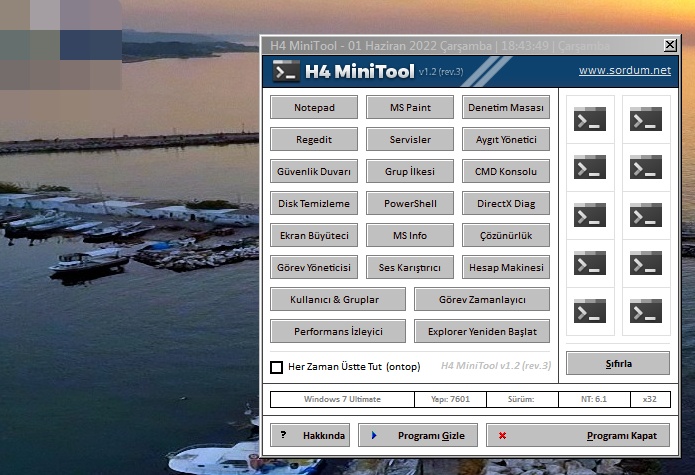
Task: Launch Notepad
Action: (x=314, y=107)
